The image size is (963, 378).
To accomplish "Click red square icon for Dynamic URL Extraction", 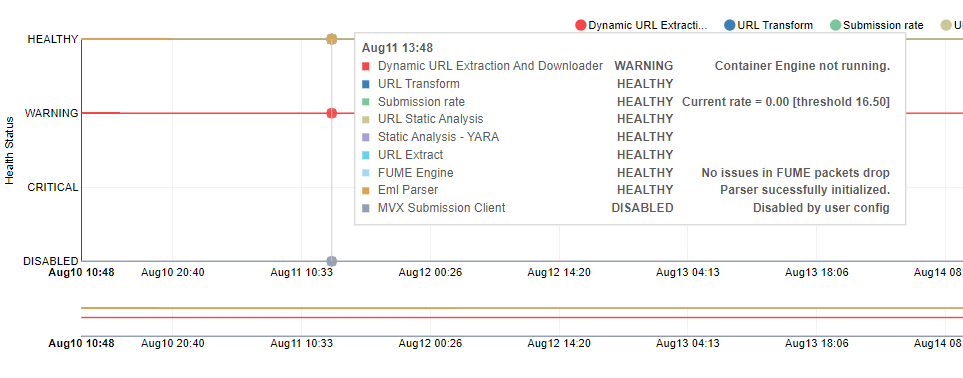I will click(x=366, y=66).
